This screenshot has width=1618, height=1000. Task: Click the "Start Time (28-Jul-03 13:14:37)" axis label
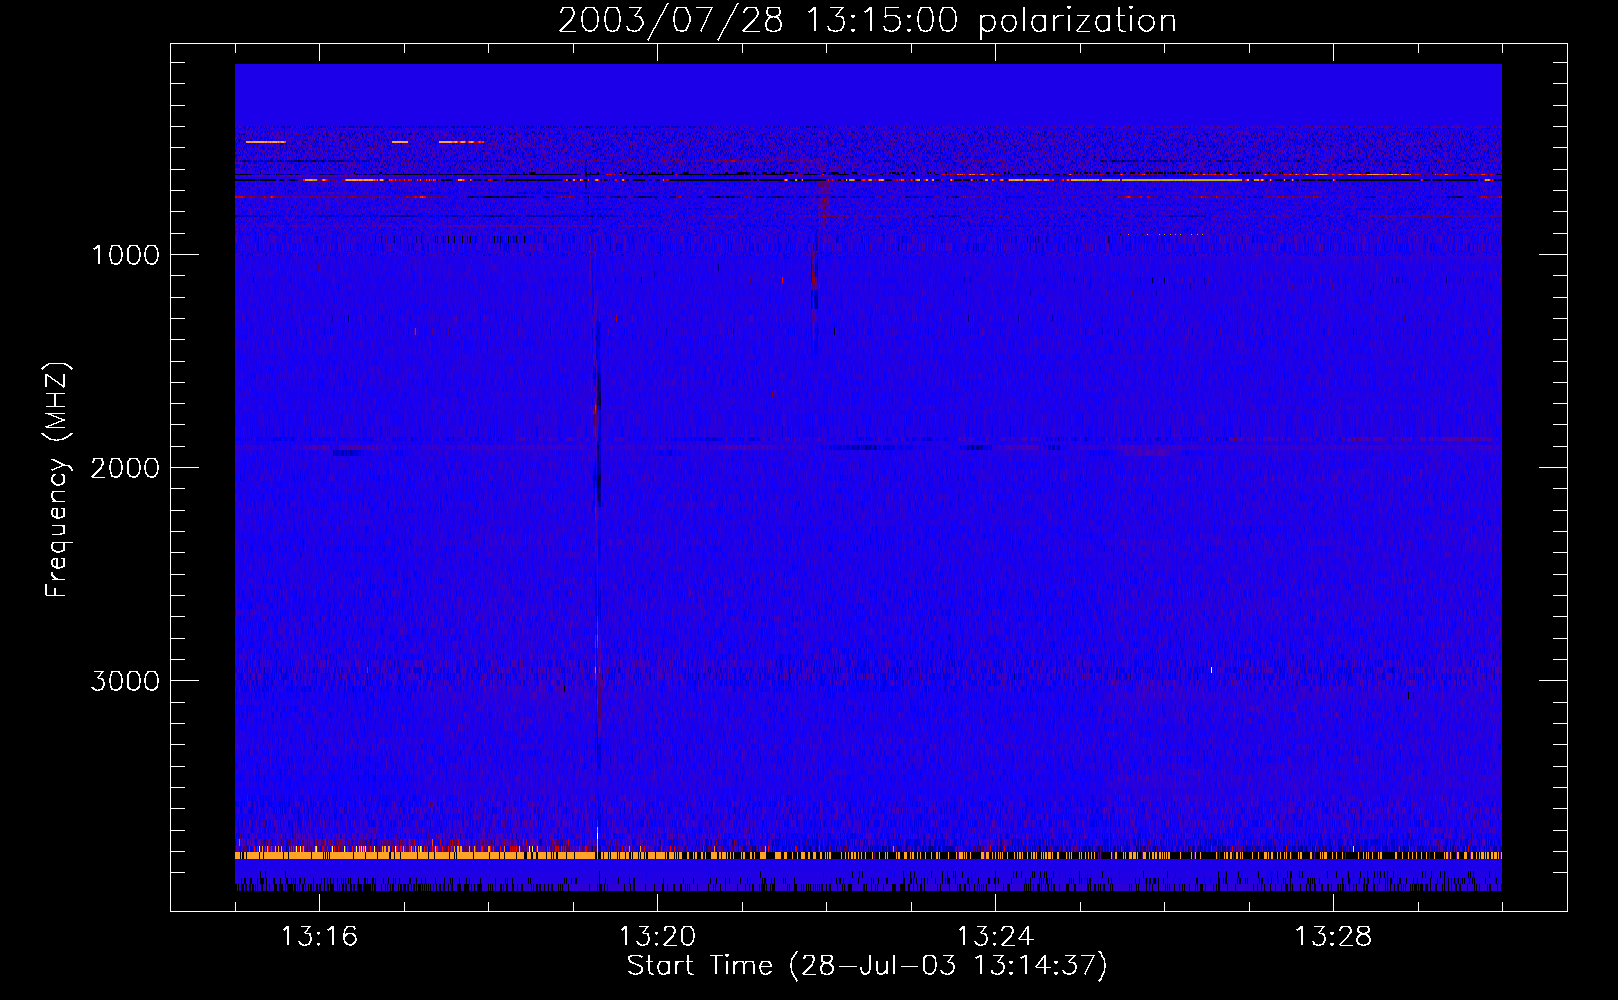pos(867,966)
